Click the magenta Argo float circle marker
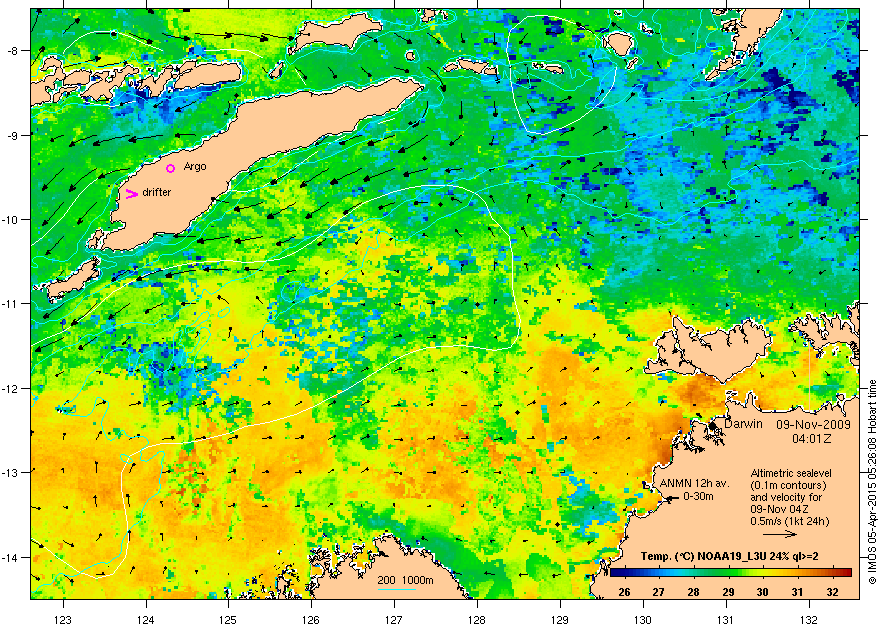The width and height of the screenshot is (880, 630). tap(171, 168)
